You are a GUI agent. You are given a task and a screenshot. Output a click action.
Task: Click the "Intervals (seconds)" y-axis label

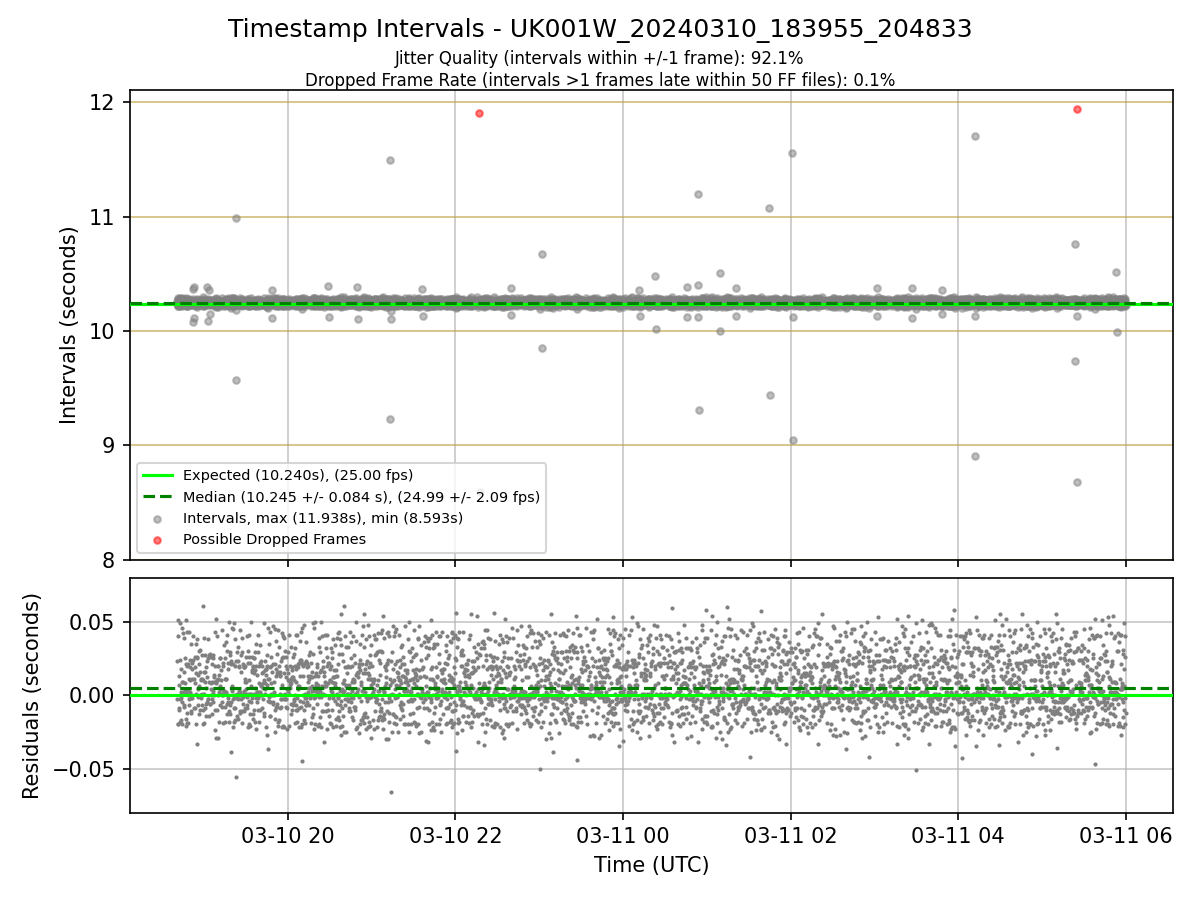point(69,325)
